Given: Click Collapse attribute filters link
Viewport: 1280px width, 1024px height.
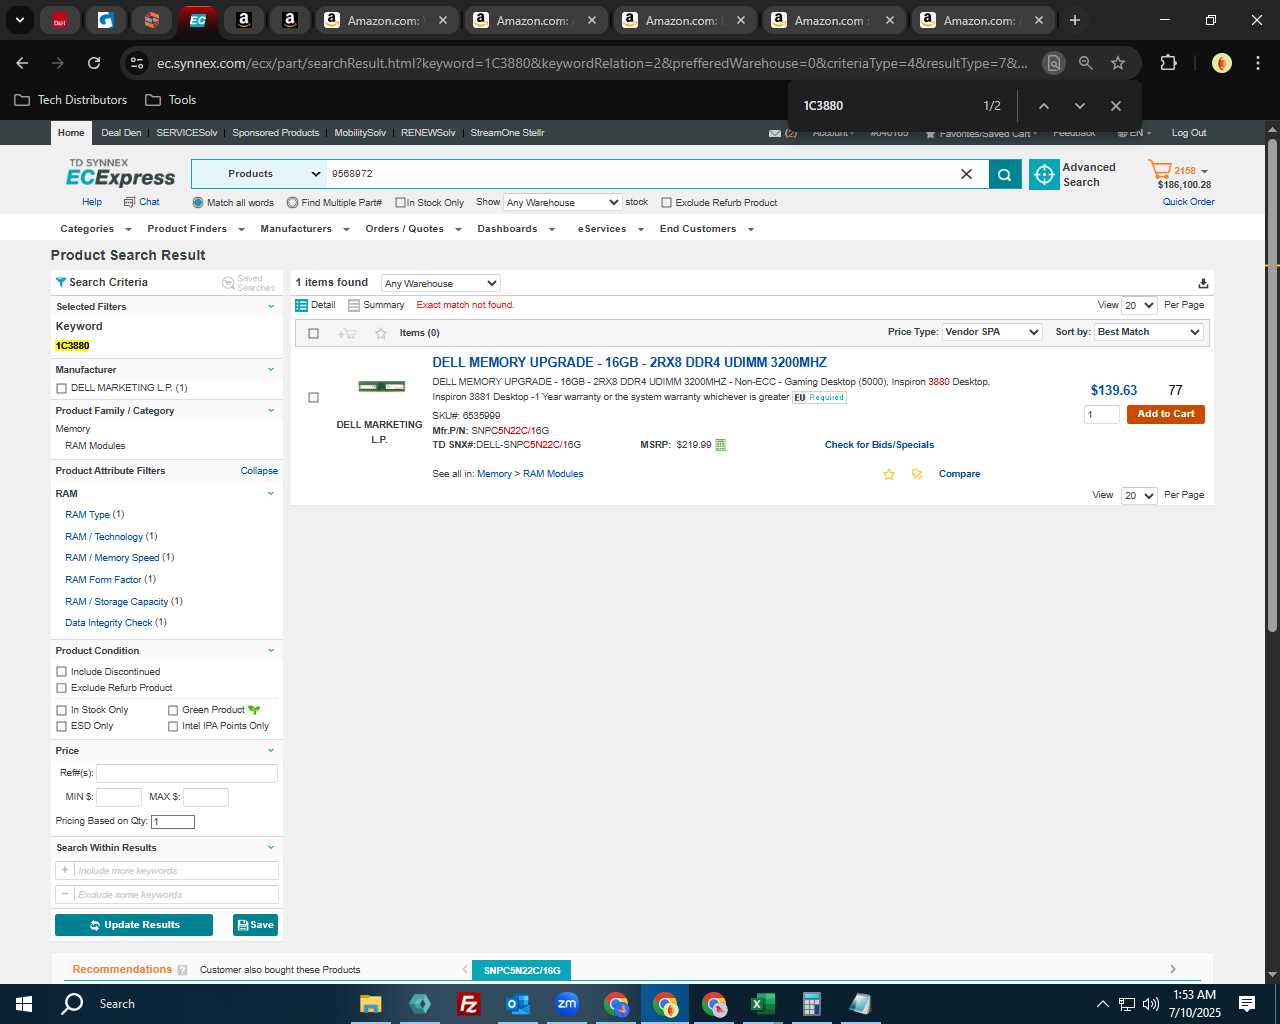Looking at the screenshot, I should point(259,471).
